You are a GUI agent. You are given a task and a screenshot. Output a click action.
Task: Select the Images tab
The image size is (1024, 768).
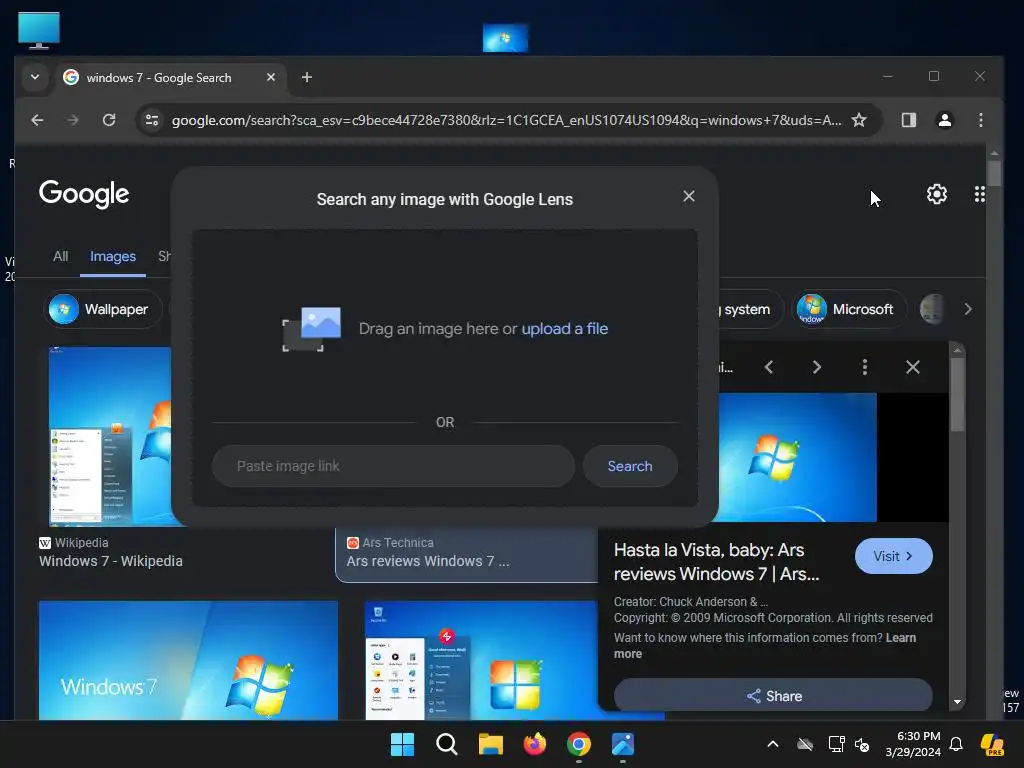click(113, 257)
